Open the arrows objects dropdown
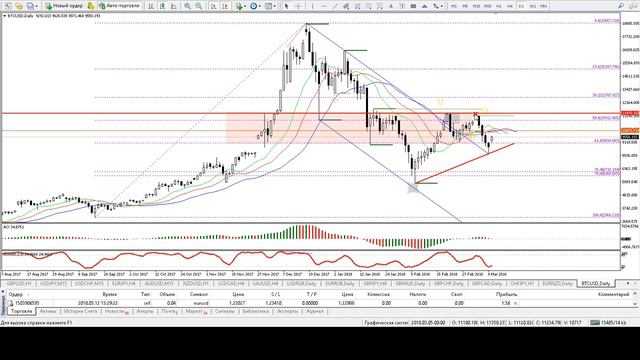This screenshot has height=360, width=640. coord(438,6)
